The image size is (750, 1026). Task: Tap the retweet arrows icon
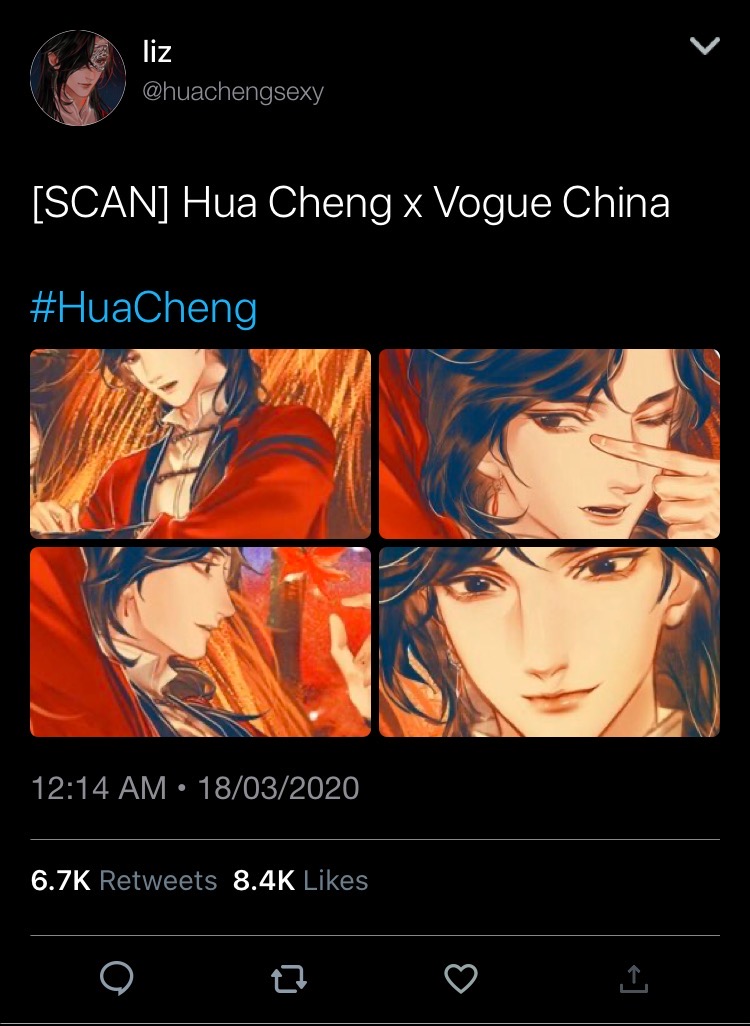289,980
